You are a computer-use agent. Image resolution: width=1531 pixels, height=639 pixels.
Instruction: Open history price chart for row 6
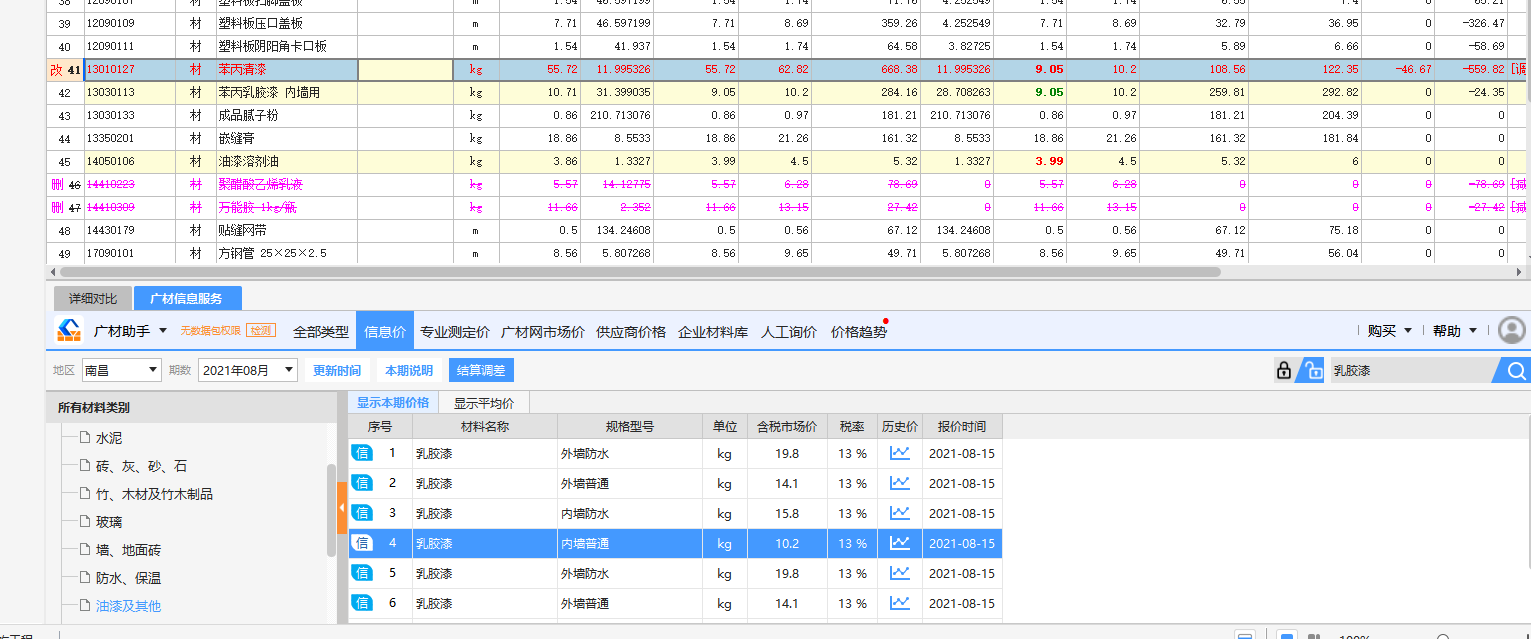point(900,603)
